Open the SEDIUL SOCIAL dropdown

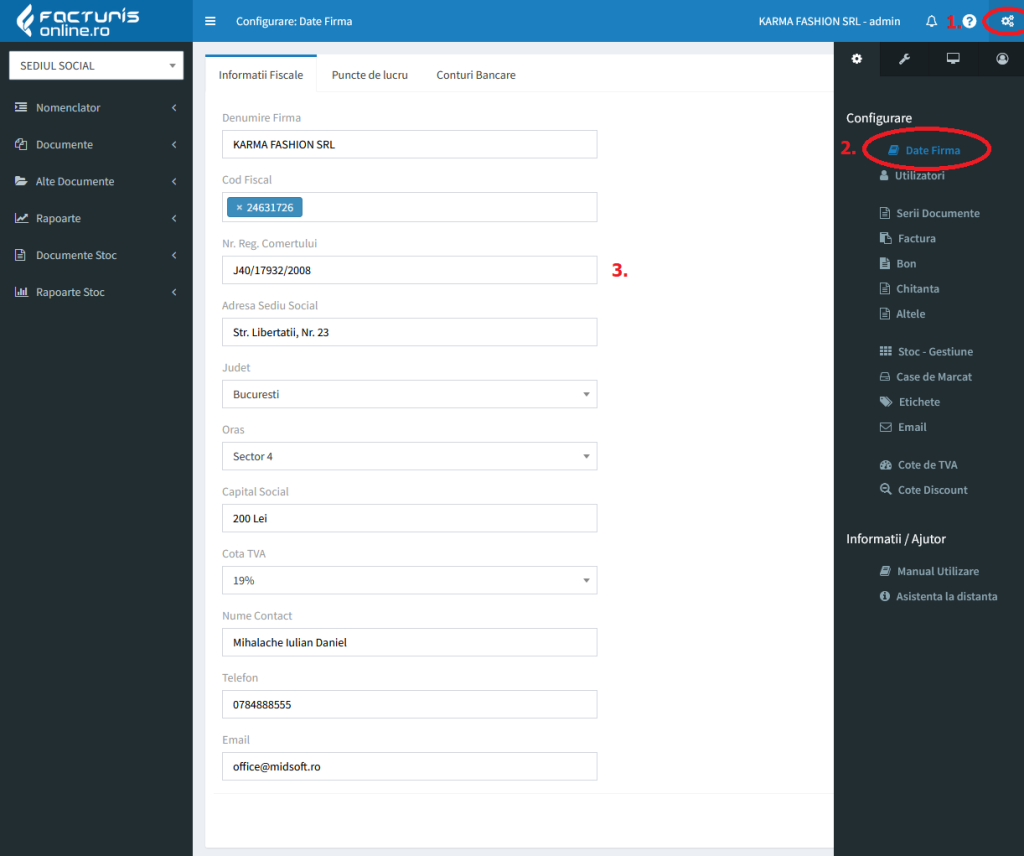pos(96,65)
